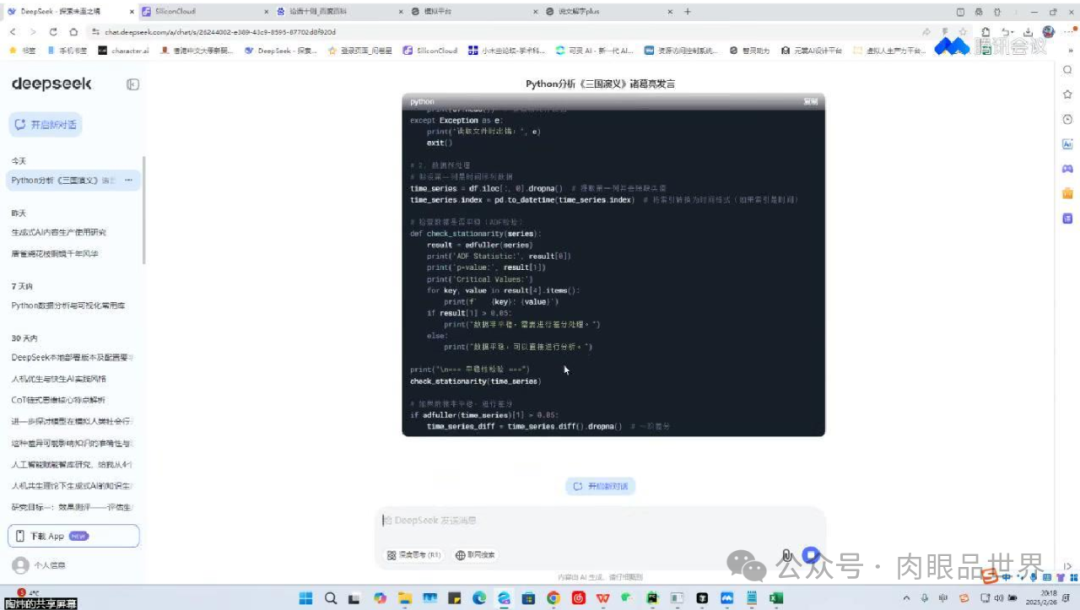Image resolution: width=1080 pixels, height=610 pixels.
Task: Go forward in browser history
Action: tap(32, 32)
